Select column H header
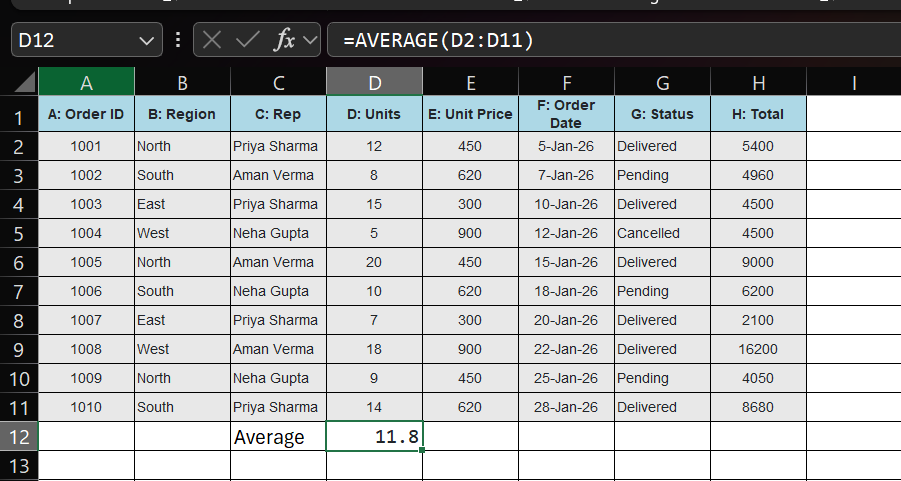Image resolution: width=901 pixels, height=481 pixels. 758,83
